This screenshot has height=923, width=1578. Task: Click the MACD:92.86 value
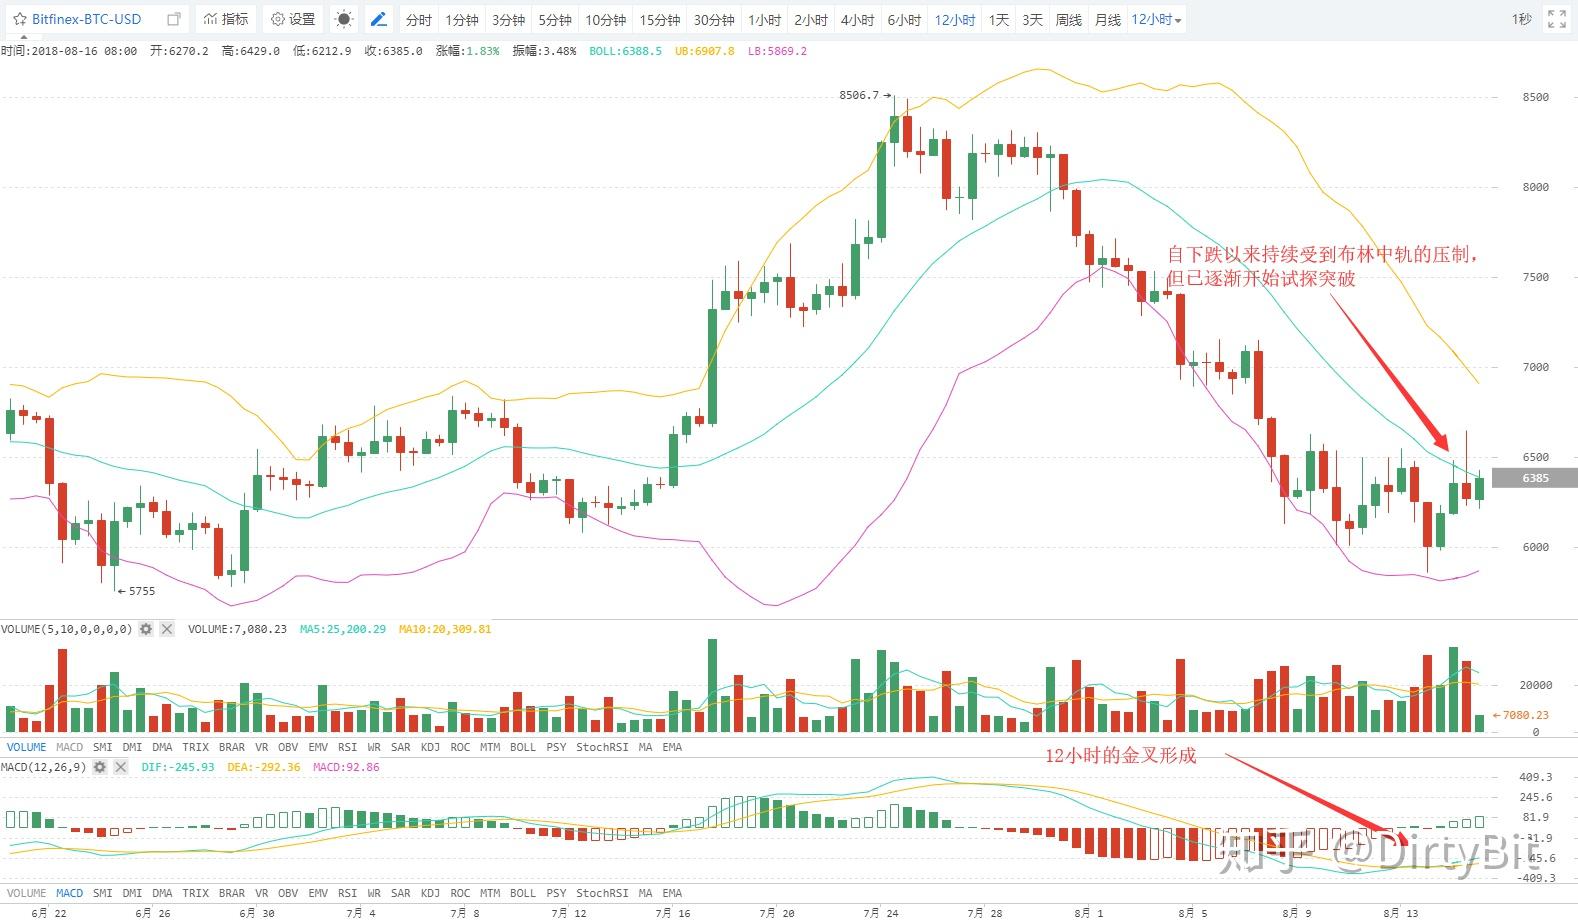(346, 767)
